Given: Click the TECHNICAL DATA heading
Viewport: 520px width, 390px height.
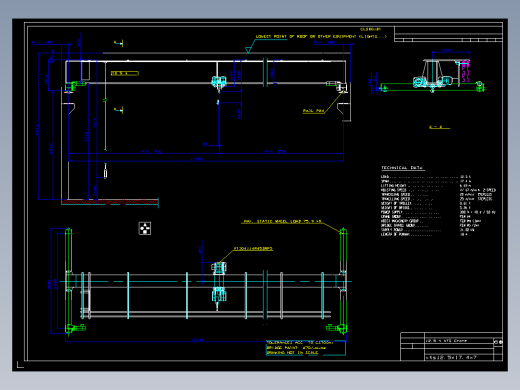Looking at the screenshot, I should (402, 168).
